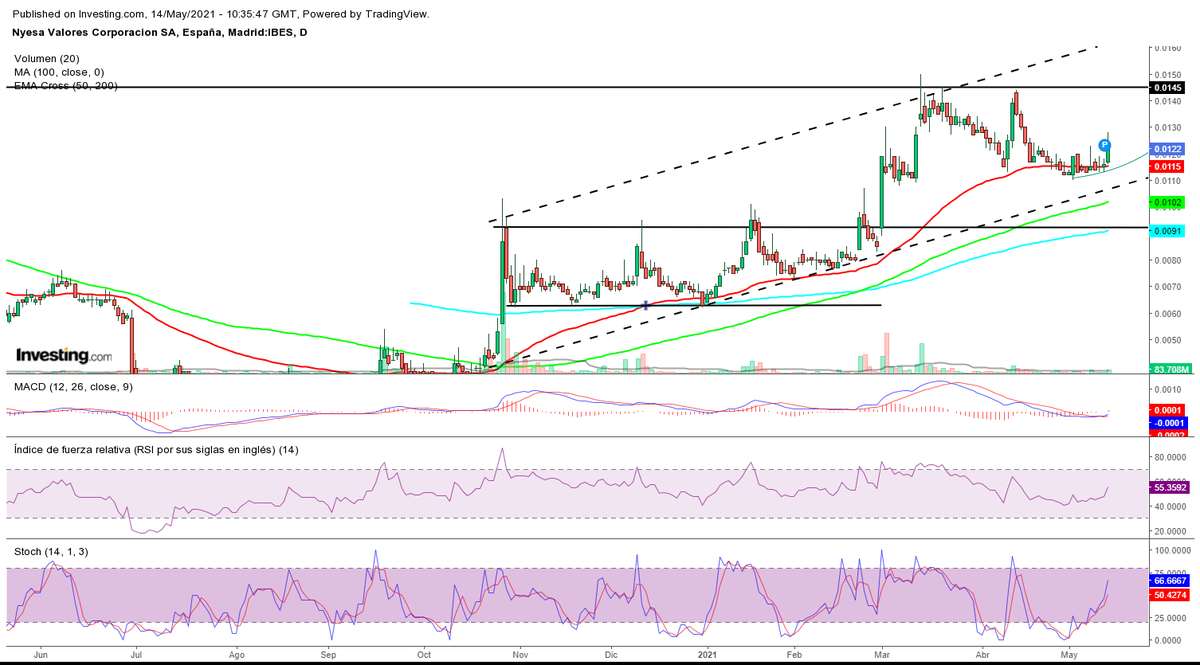Screen dimensions: 1200x665
Task: Click the blue -0.0001 MACD value tag
Action: click(1168, 423)
